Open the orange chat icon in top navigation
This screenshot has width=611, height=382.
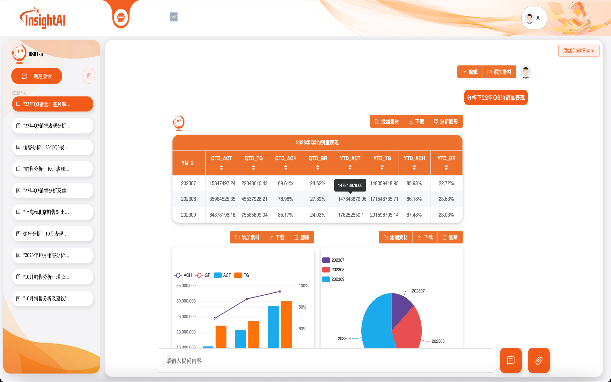point(121,18)
